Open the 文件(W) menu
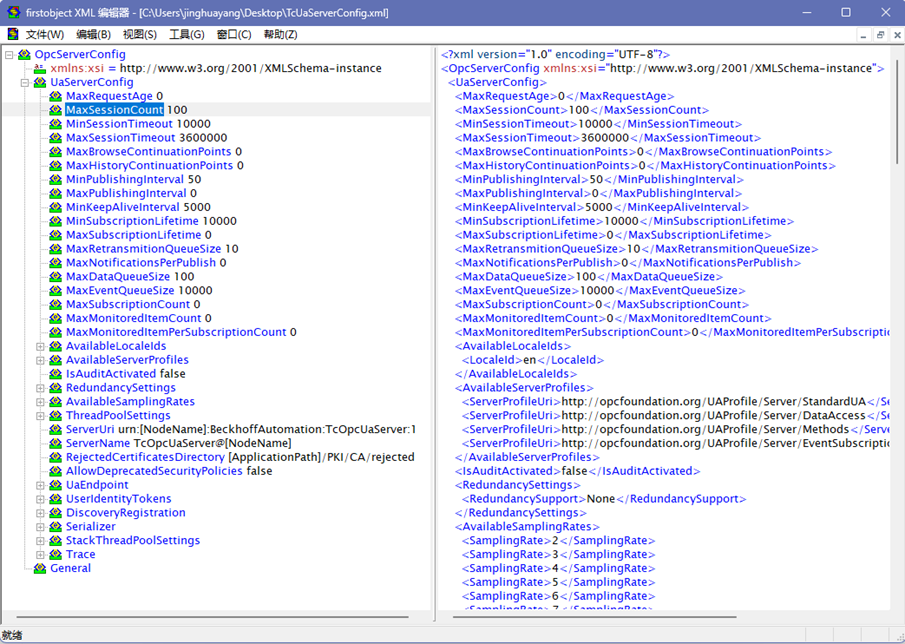Image resolution: width=905 pixels, height=644 pixels. [44, 34]
